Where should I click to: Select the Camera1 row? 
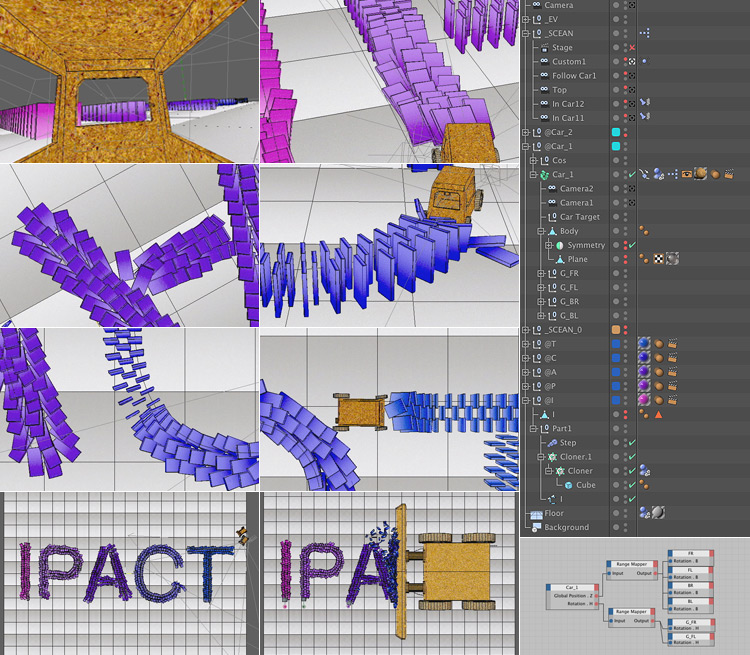coord(576,203)
